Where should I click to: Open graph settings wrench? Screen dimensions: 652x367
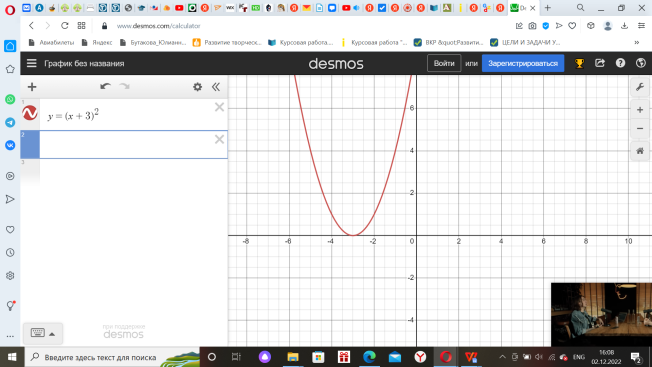click(x=640, y=87)
